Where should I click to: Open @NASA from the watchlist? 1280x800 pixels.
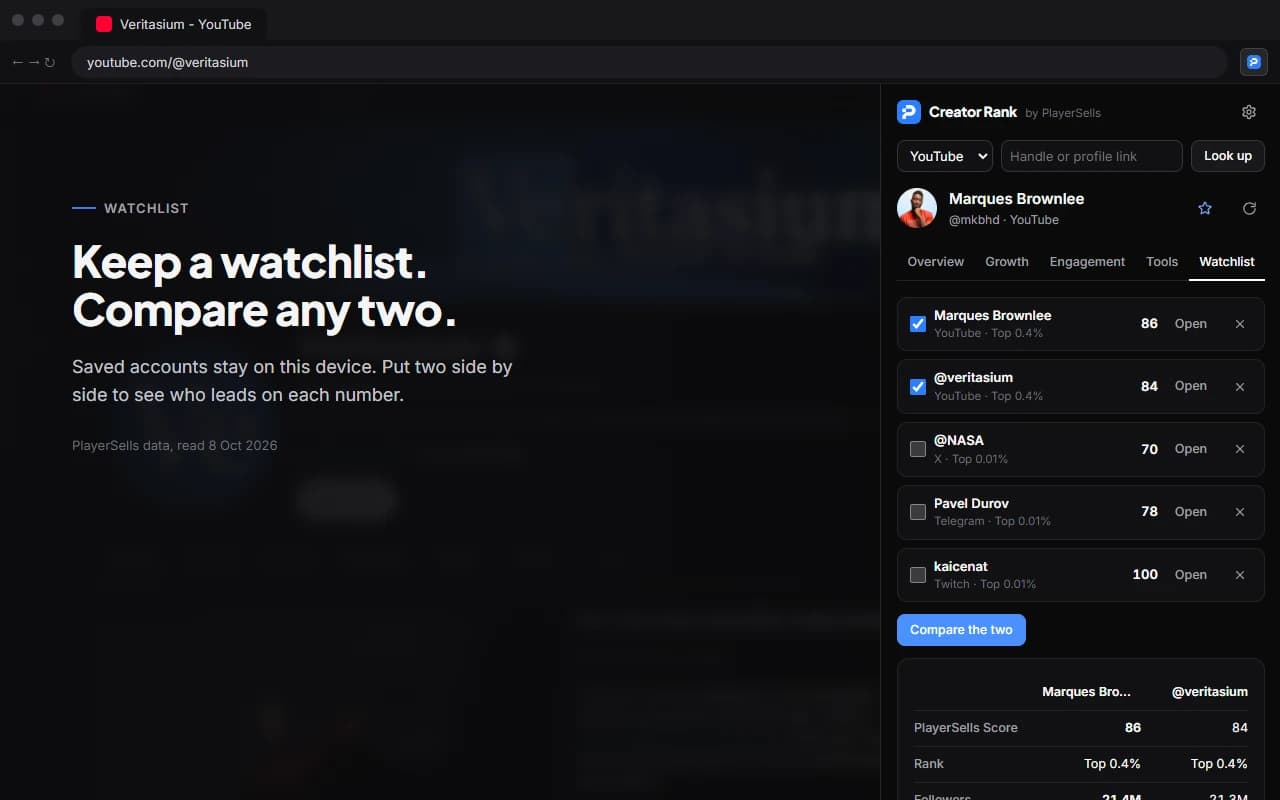(x=1191, y=449)
